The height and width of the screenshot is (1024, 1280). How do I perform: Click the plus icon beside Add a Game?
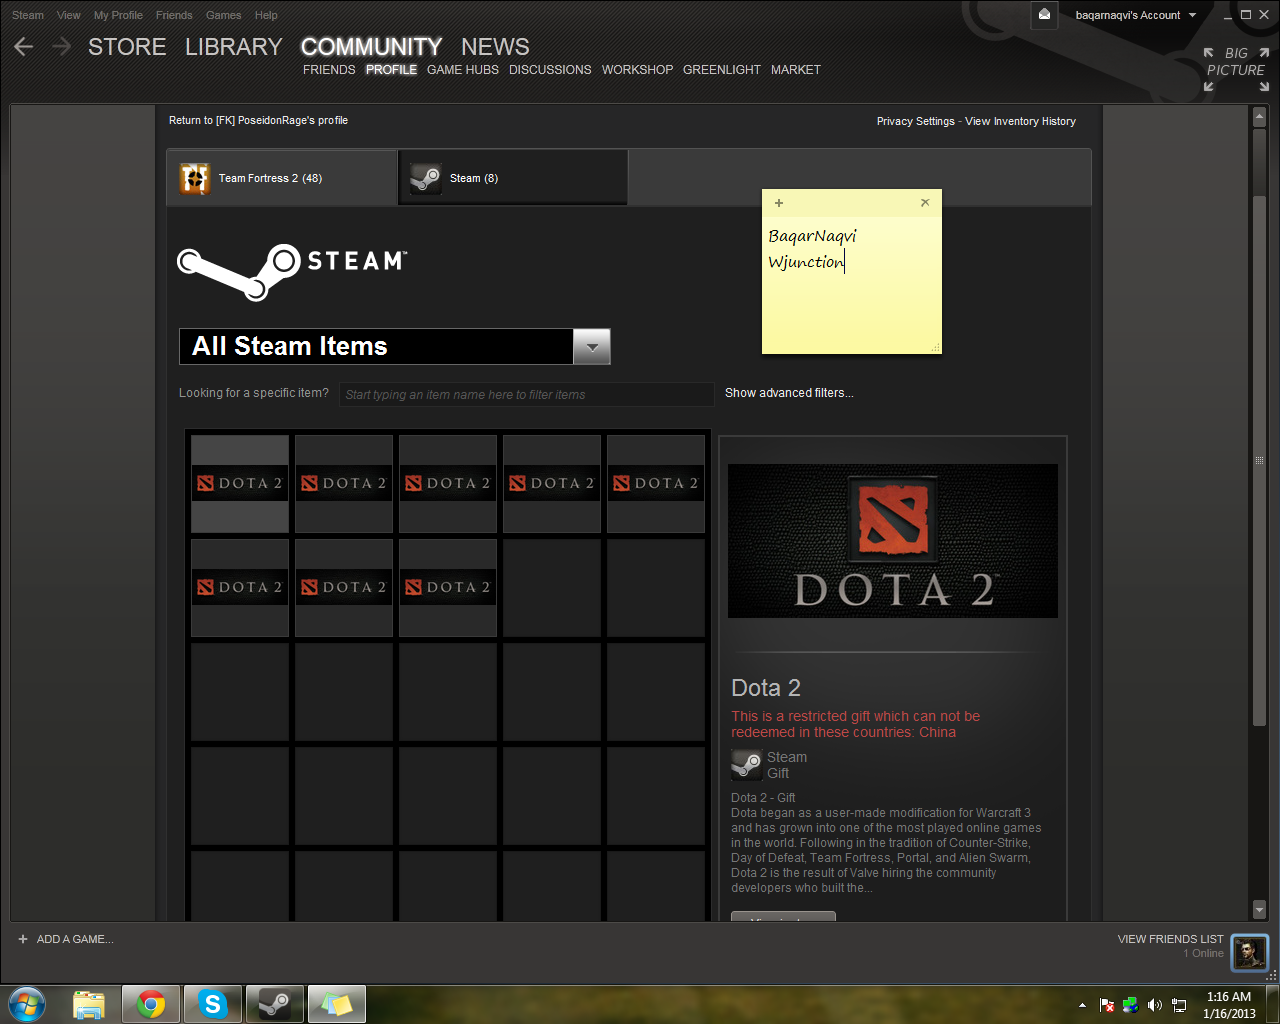pos(23,939)
